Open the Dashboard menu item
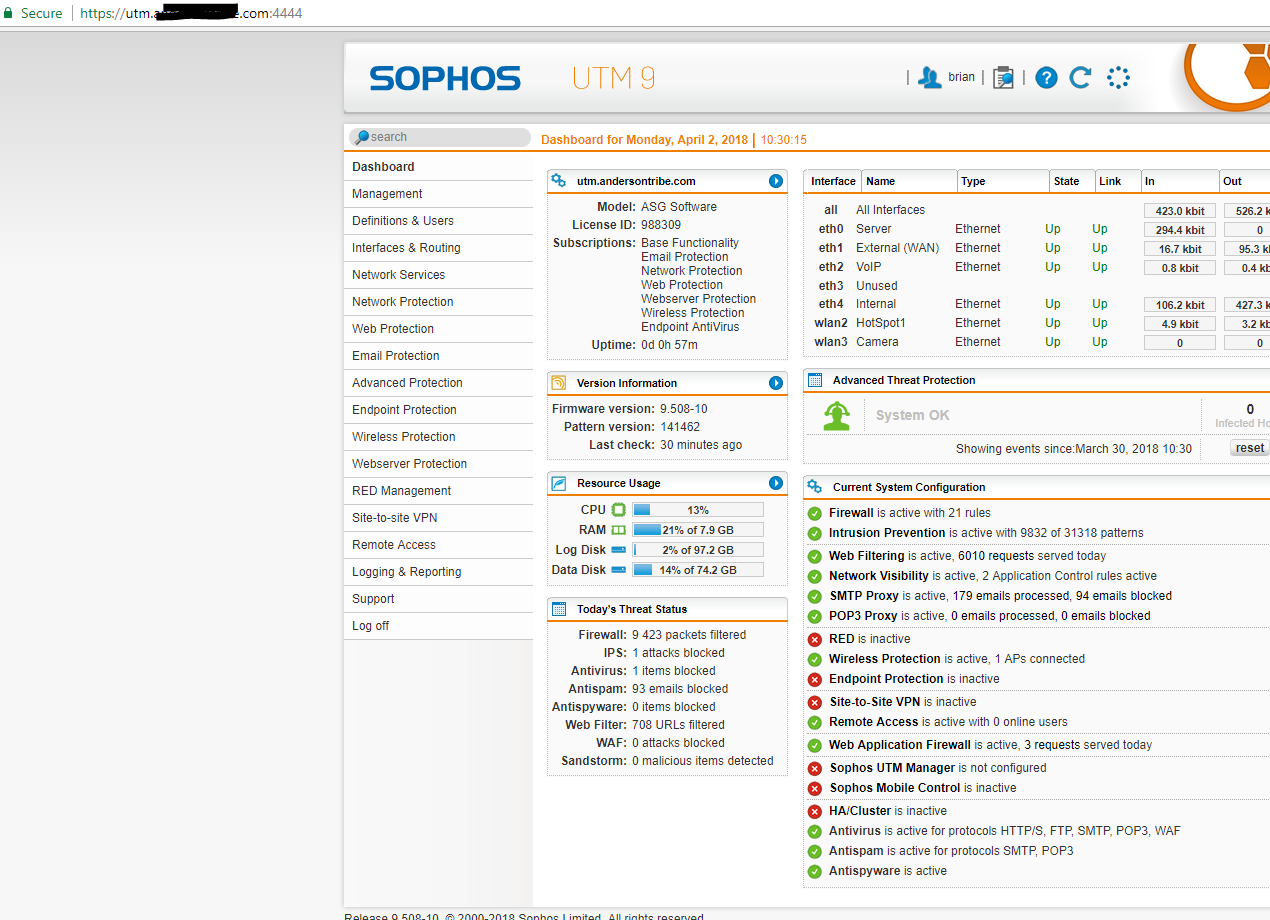 pos(438,167)
